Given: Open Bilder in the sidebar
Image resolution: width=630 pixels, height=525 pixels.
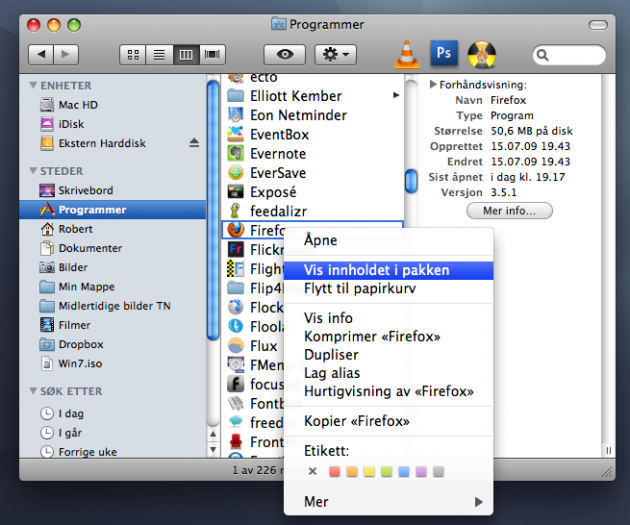Looking at the screenshot, I should pos(112,268).
